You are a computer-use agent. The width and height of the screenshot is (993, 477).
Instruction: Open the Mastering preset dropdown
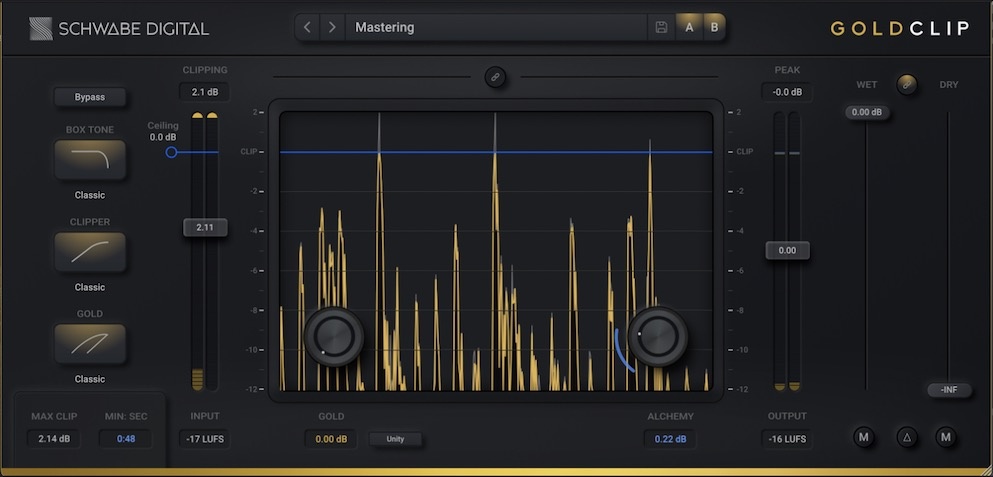(x=495, y=27)
